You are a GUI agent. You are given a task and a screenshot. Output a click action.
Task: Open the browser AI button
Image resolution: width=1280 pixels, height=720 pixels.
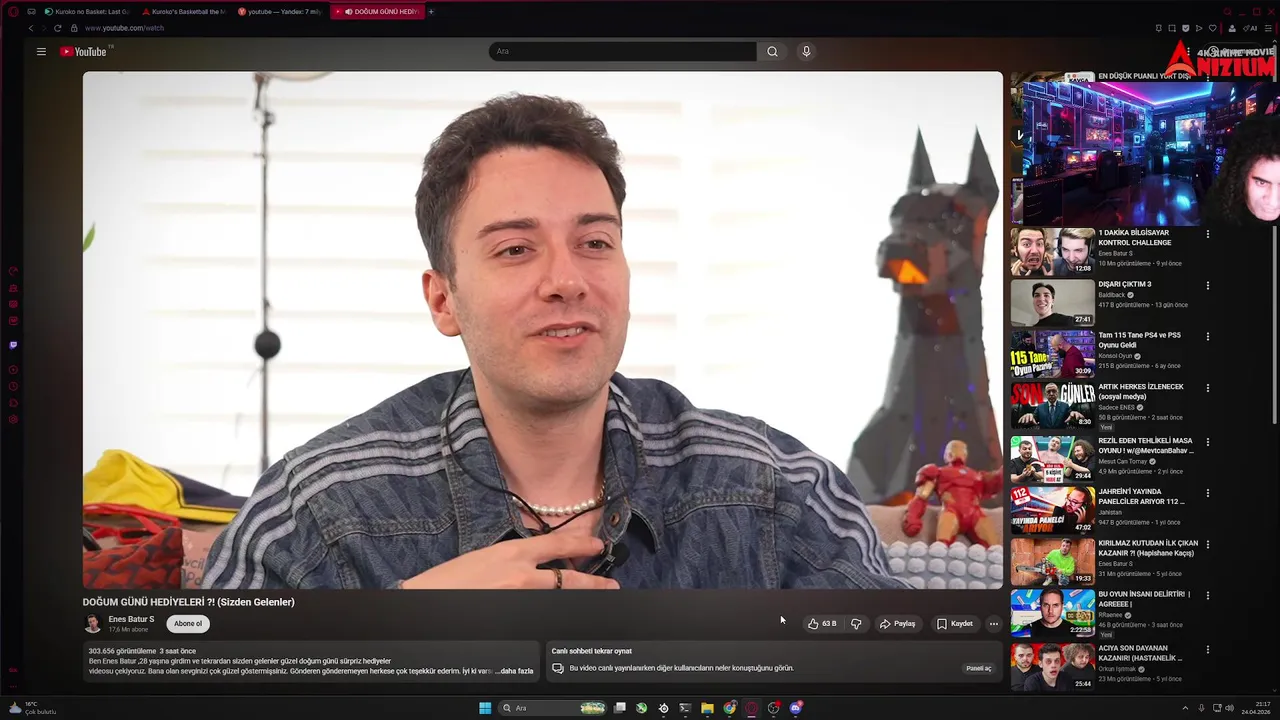coord(1251,28)
